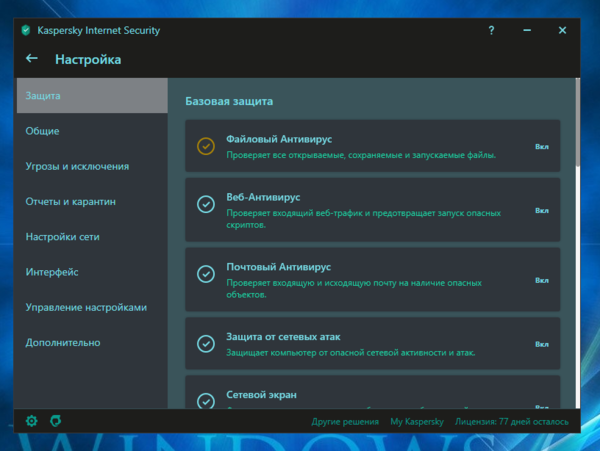Open the help question mark icon

click(x=491, y=31)
